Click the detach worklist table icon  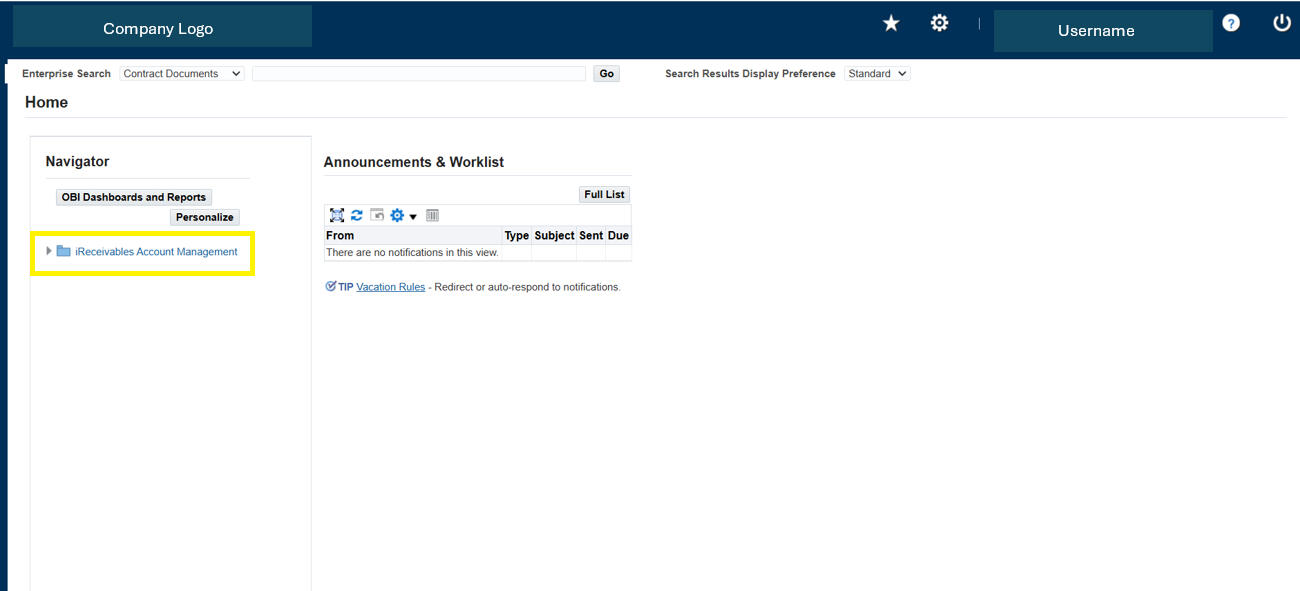pos(337,216)
